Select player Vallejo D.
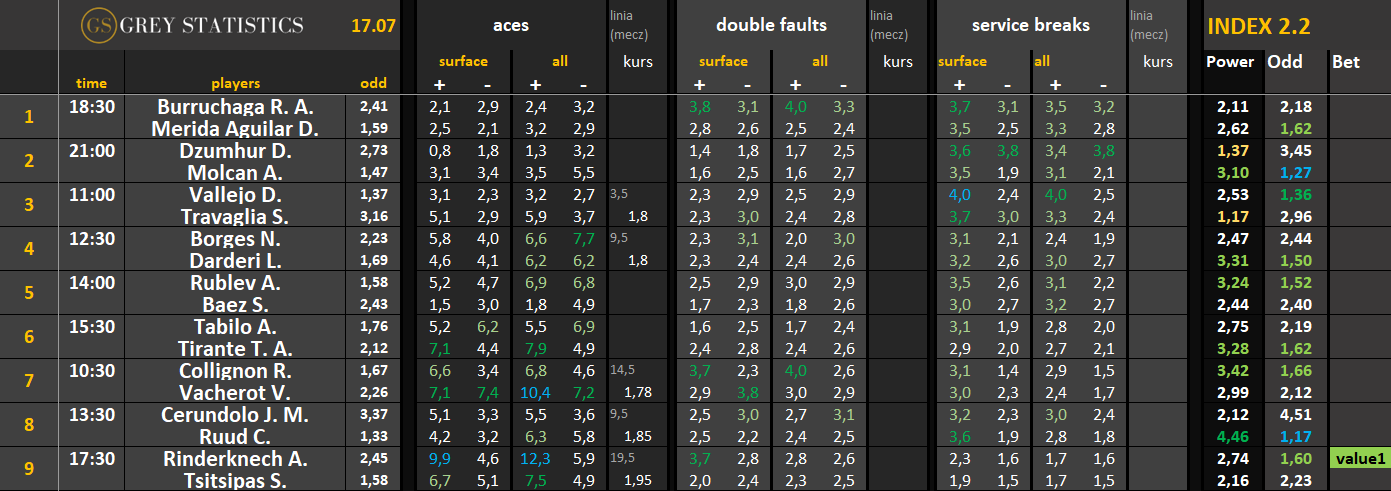The height and width of the screenshot is (491, 1391). [236, 194]
